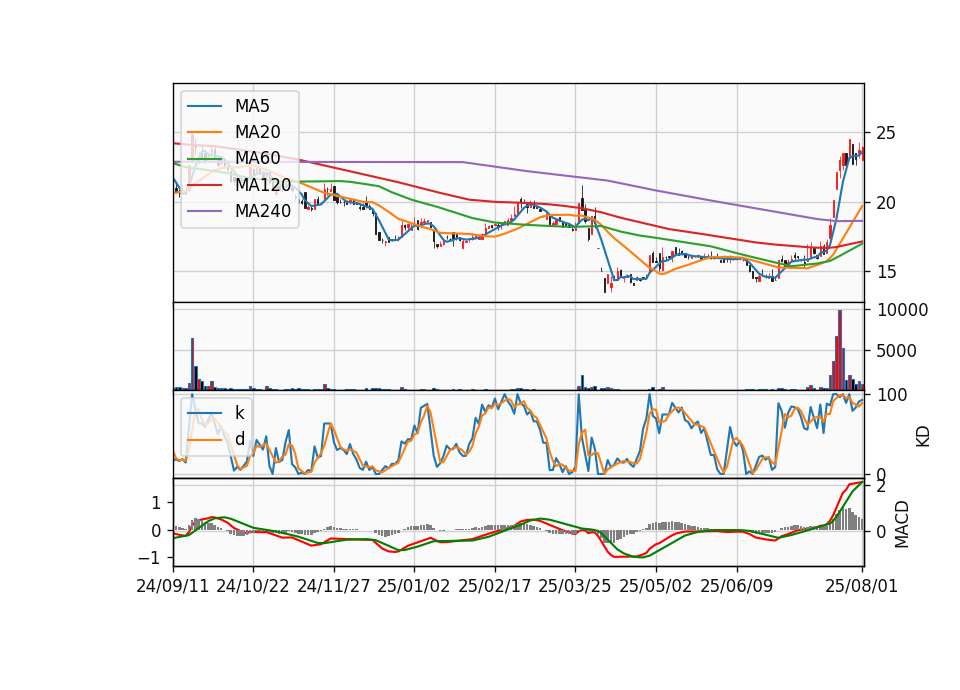Click the 24/09/11 date axis label
This screenshot has height=690, width=960.
[173, 586]
